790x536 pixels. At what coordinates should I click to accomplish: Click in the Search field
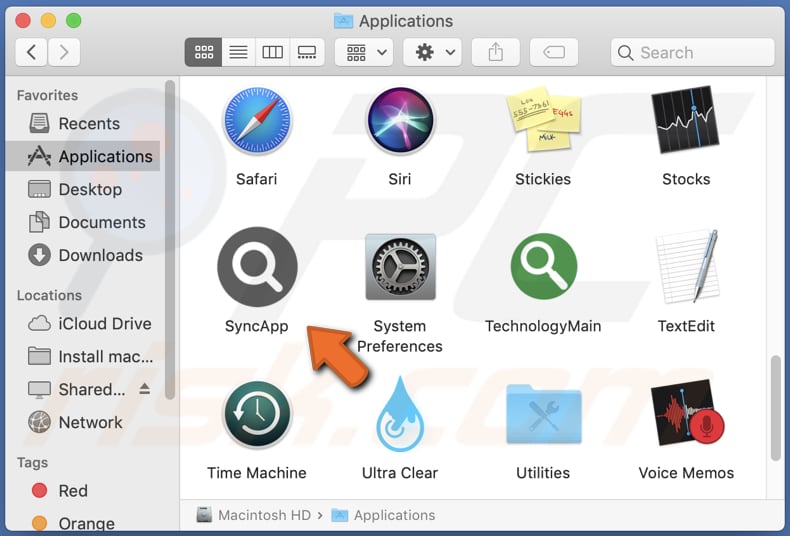tap(692, 52)
